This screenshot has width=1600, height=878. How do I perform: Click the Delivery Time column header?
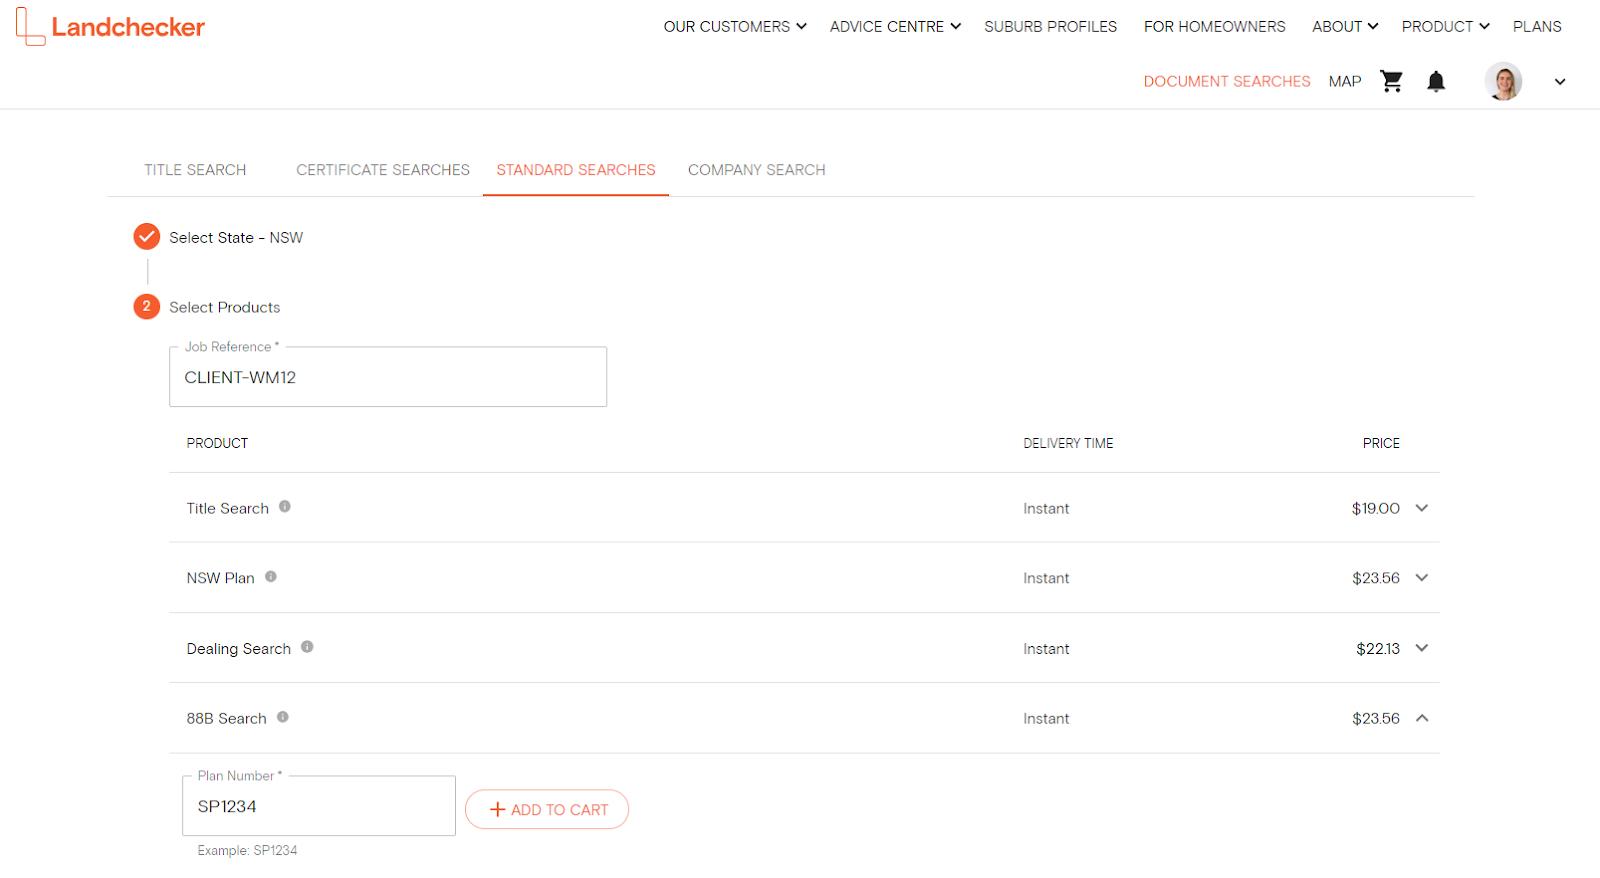pyautogui.click(x=1068, y=443)
